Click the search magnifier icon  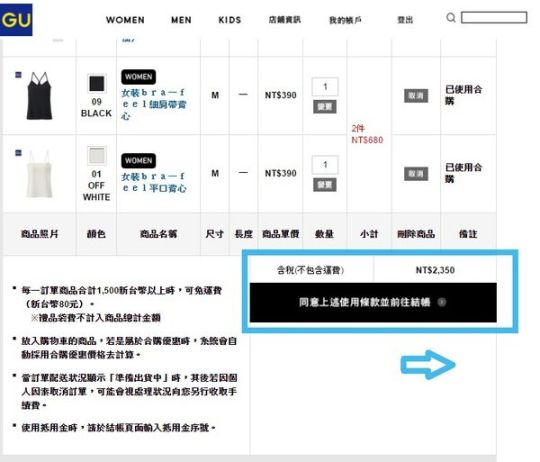(x=451, y=18)
